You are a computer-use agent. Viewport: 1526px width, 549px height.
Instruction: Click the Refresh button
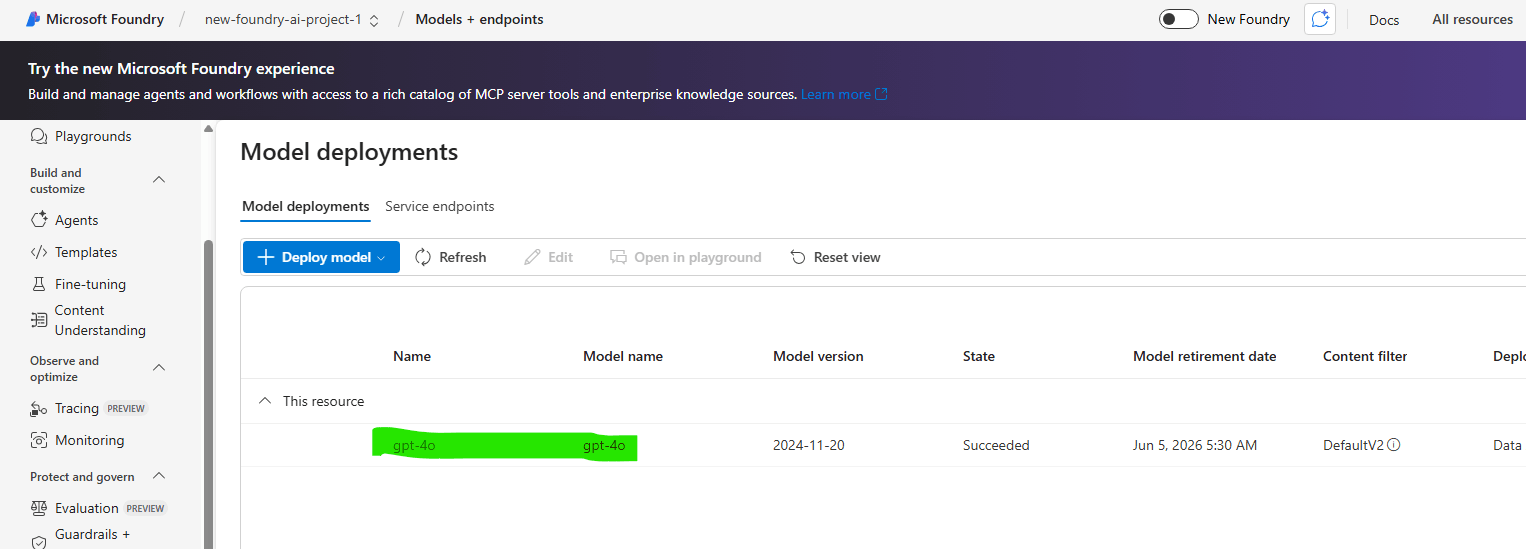point(451,257)
